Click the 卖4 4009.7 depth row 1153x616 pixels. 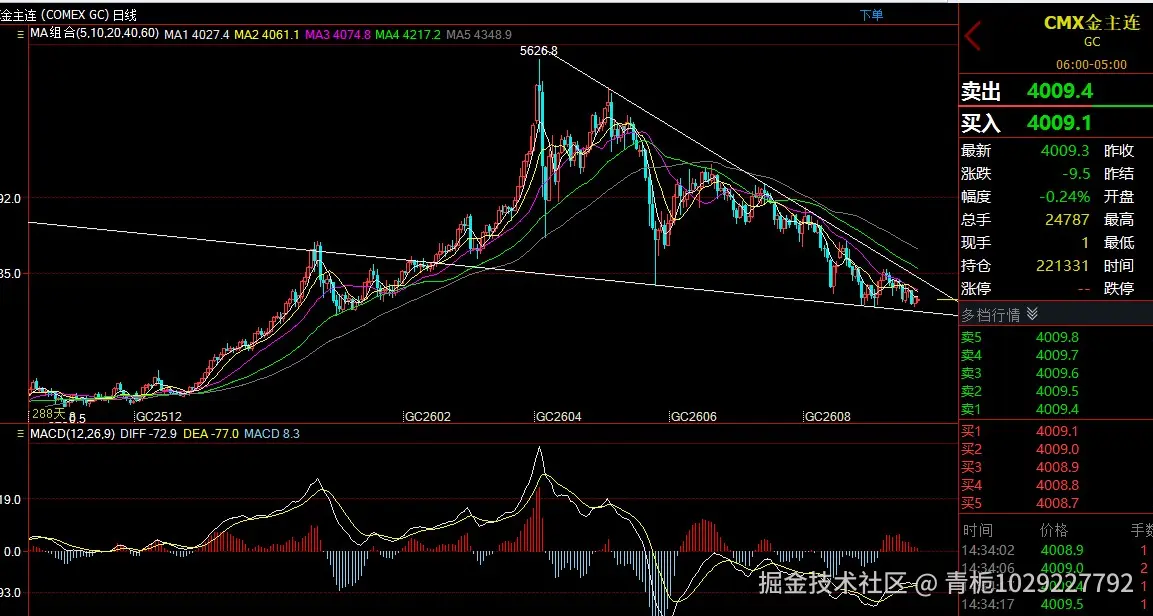pyautogui.click(x=1021, y=355)
